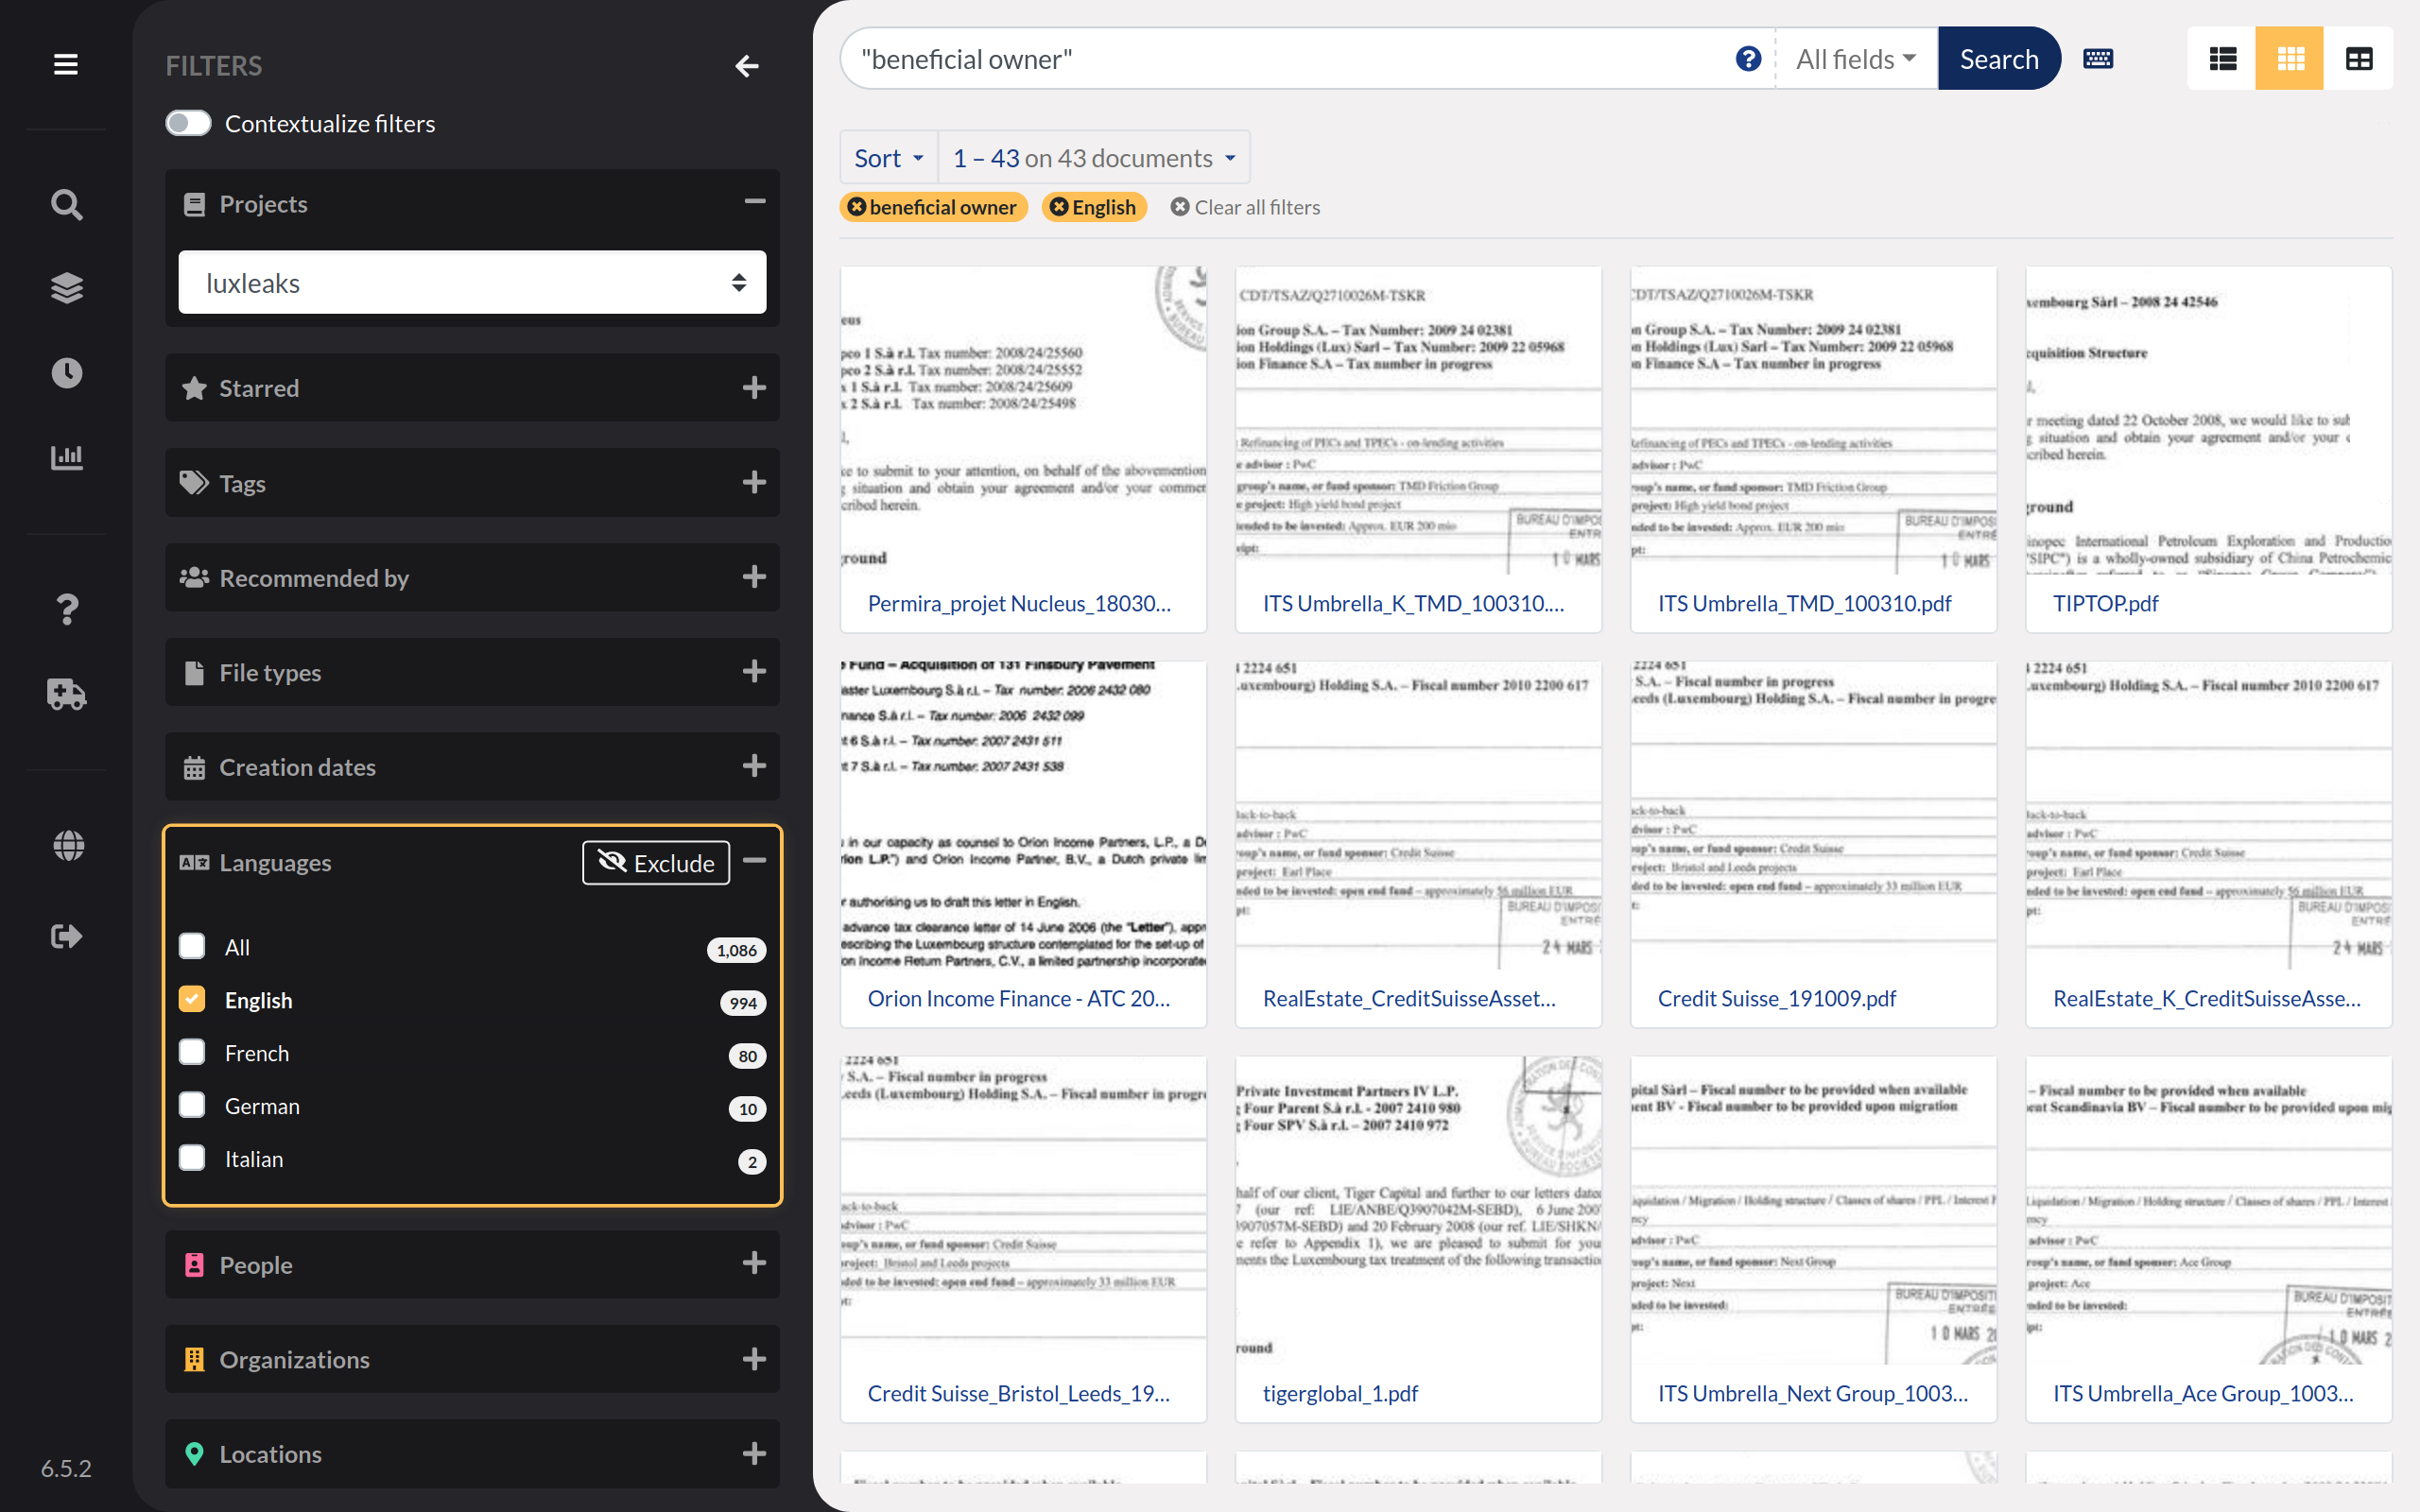
Task: Click the tigerglobal_1.pdf thumbnail preview
Action: click(1418, 1210)
